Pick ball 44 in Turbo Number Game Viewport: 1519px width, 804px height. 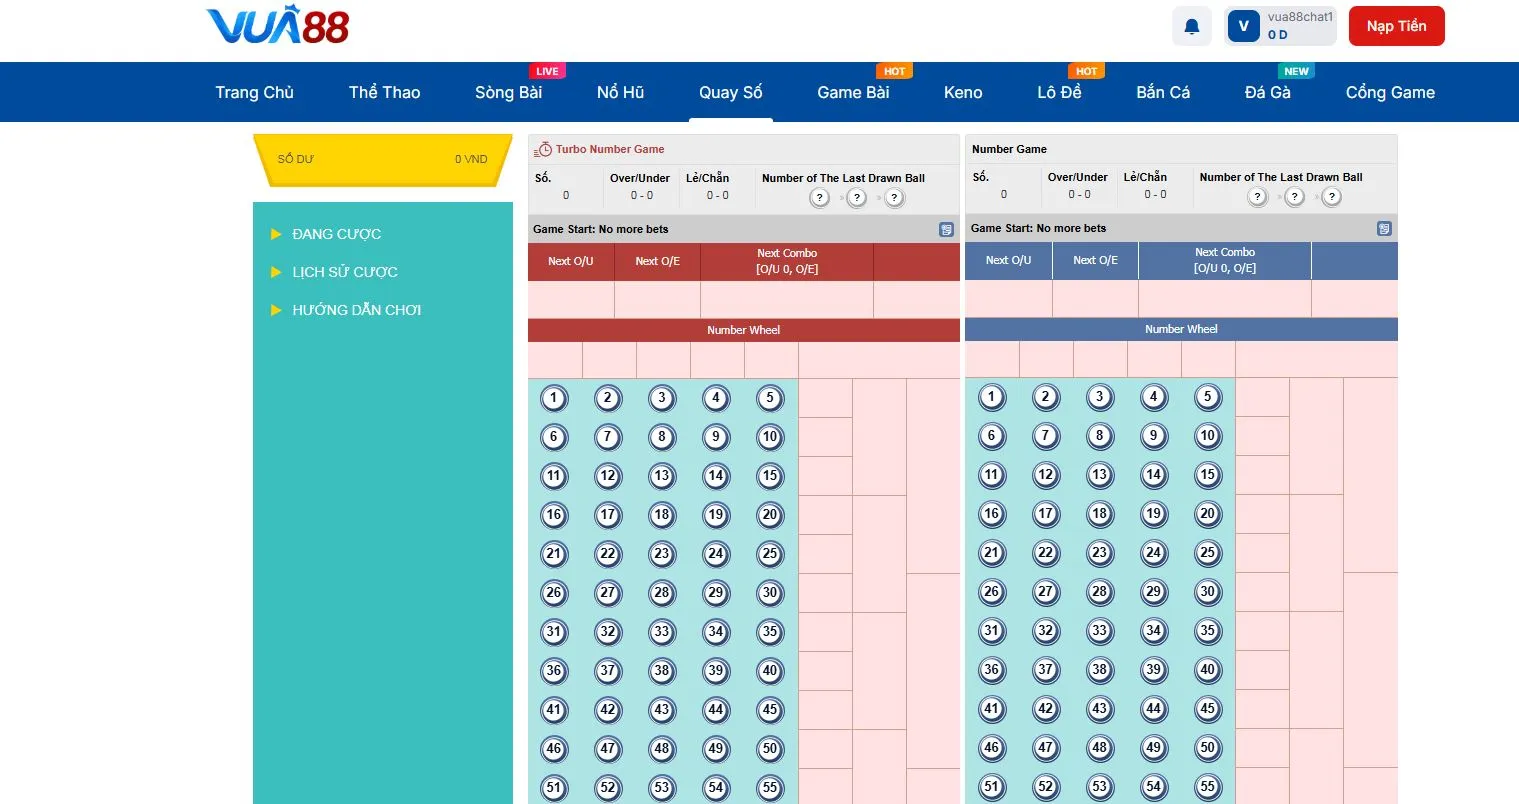tap(716, 710)
